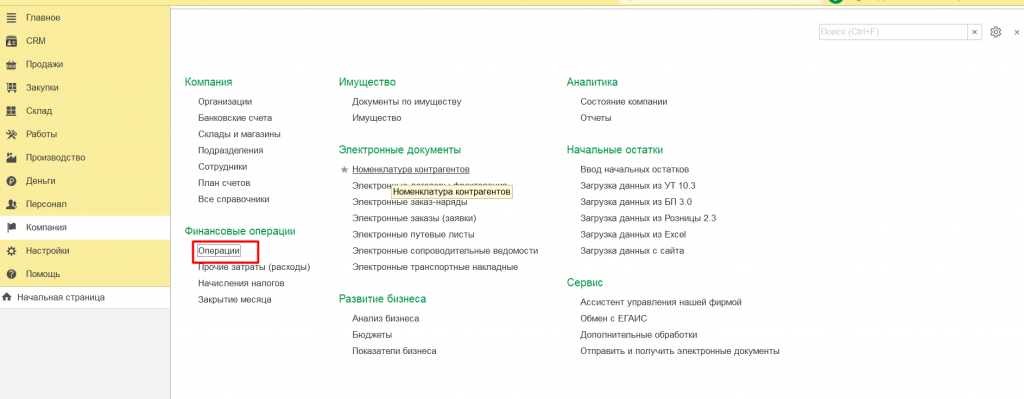This screenshot has height=399, width=1024.
Task: Open Загрузка данных из БП 3.0
Action: (x=636, y=202)
